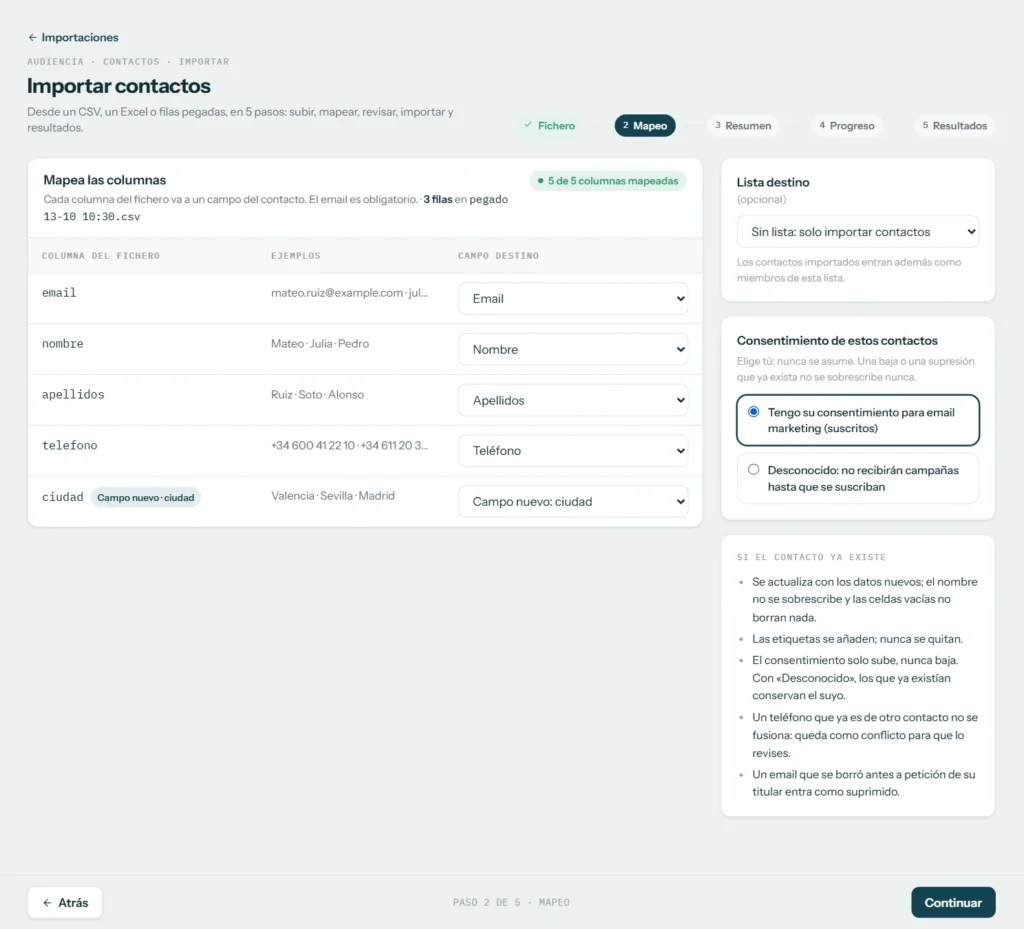Open the Nombre destination field dropdown
Screen dimensions: 1024x929
click(x=573, y=349)
